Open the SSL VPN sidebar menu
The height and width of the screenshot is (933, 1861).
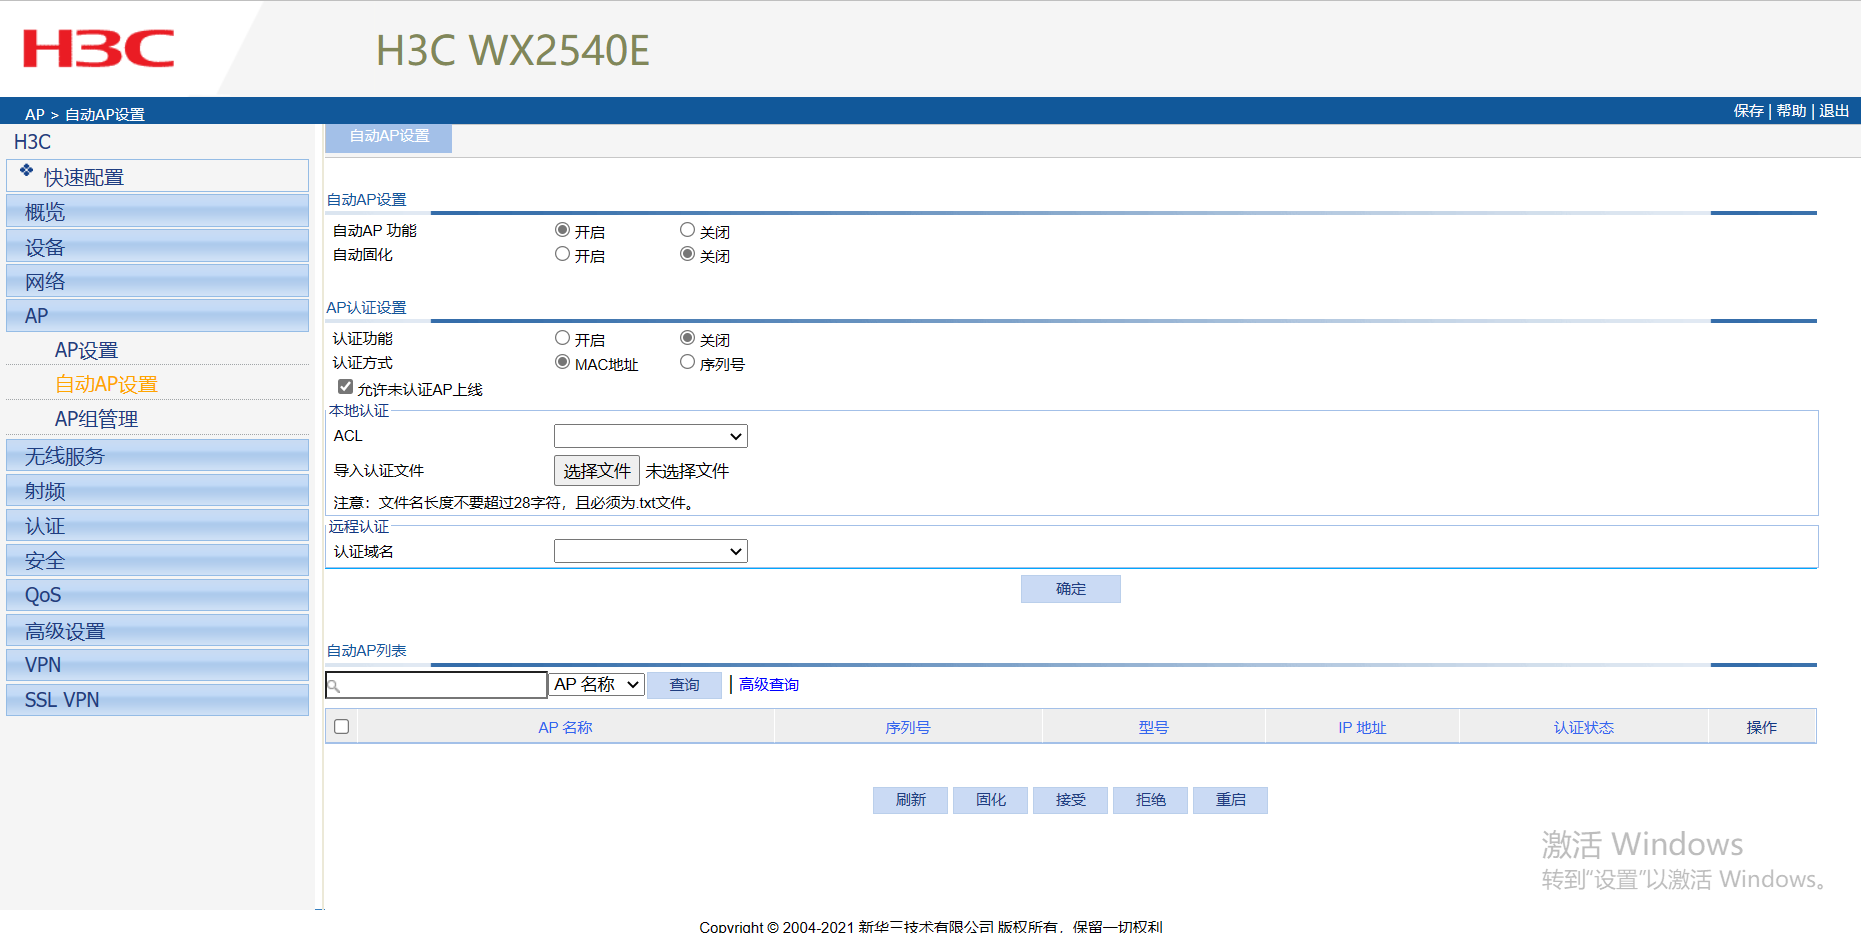157,700
